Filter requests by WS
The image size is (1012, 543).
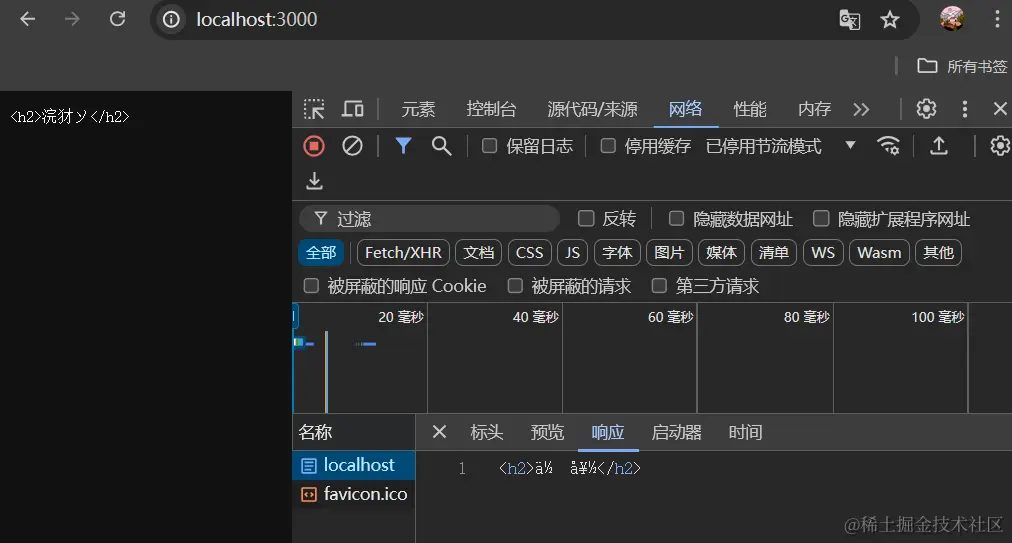coord(823,252)
